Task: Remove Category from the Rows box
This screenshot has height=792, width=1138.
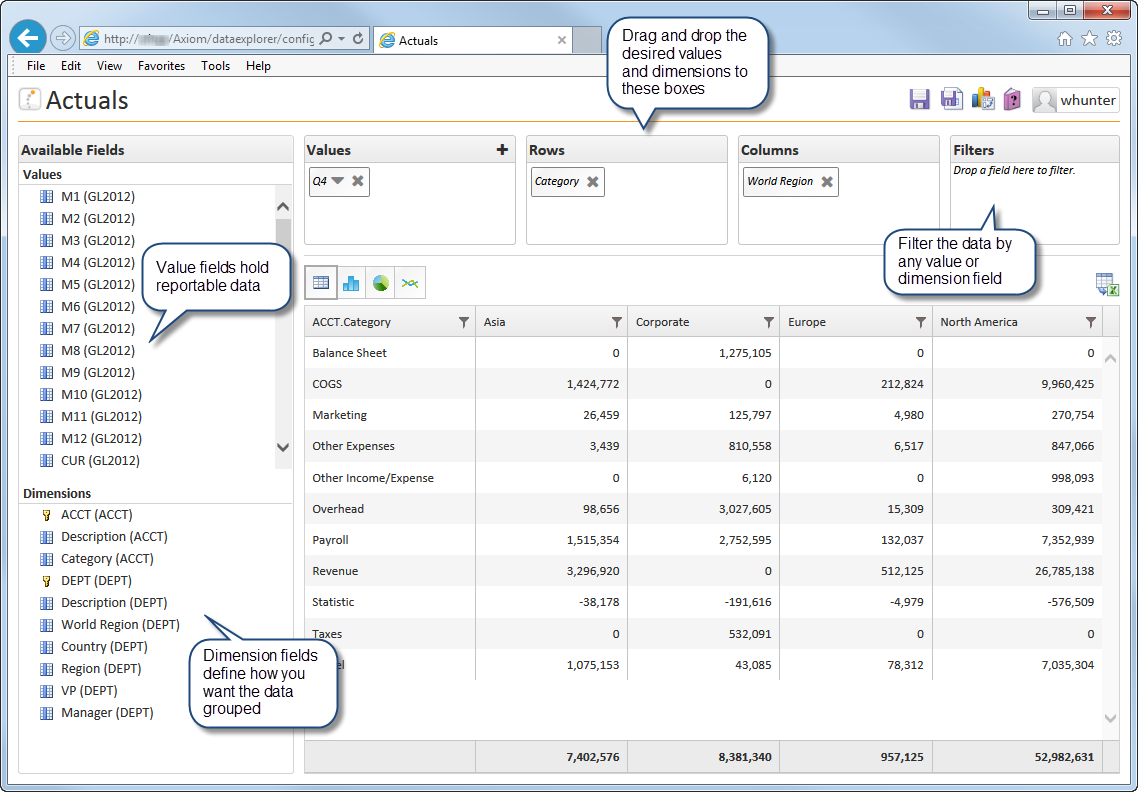Action: pyautogui.click(x=593, y=181)
